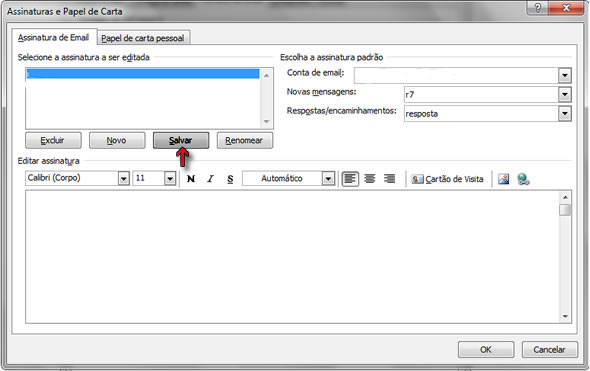Select the Assinatura de Email tab
The image size is (590, 371).
point(54,37)
